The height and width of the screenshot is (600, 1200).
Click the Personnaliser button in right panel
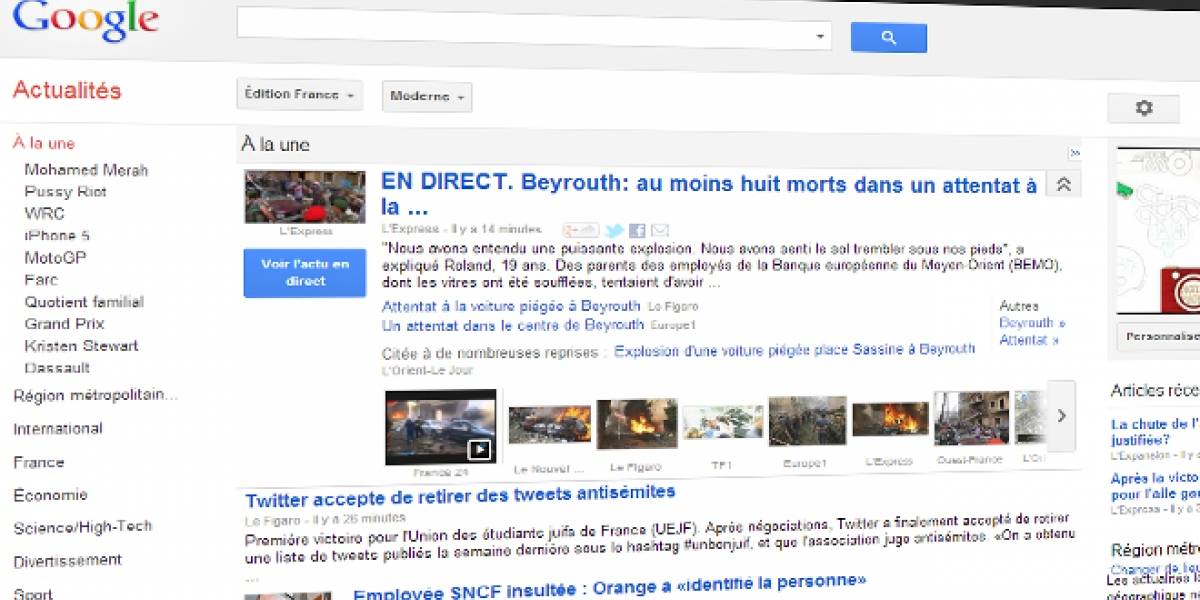coord(1160,337)
